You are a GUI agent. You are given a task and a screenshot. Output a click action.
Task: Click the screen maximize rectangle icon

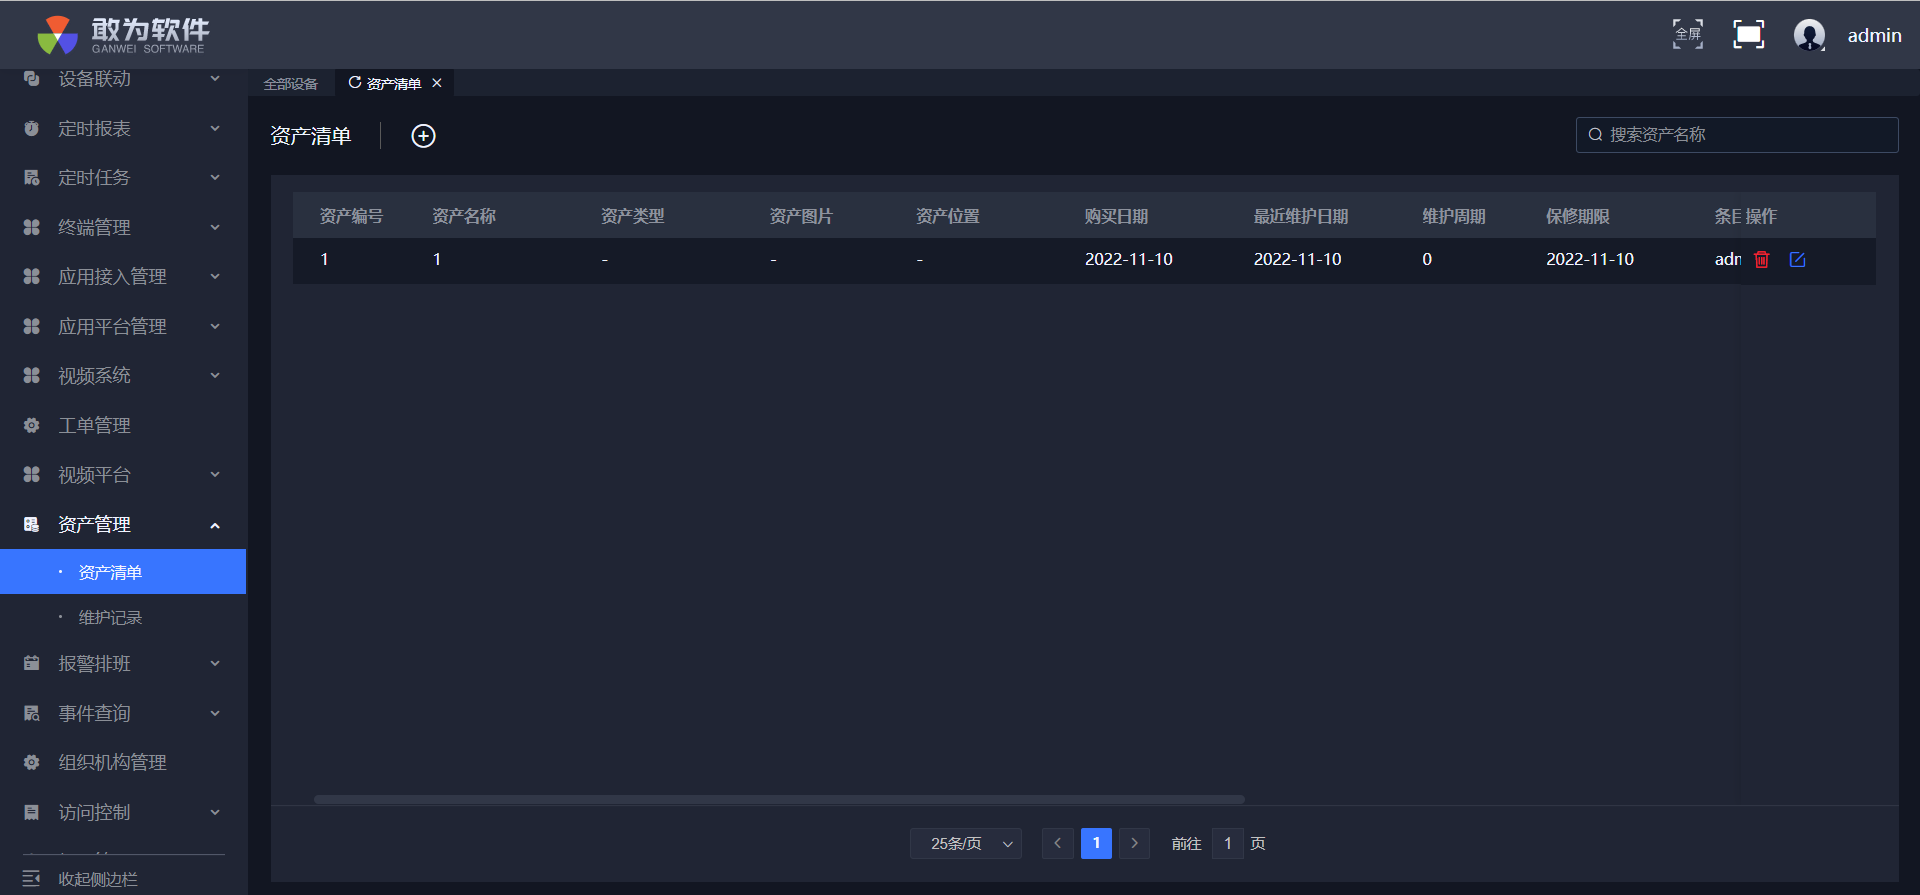point(1748,35)
